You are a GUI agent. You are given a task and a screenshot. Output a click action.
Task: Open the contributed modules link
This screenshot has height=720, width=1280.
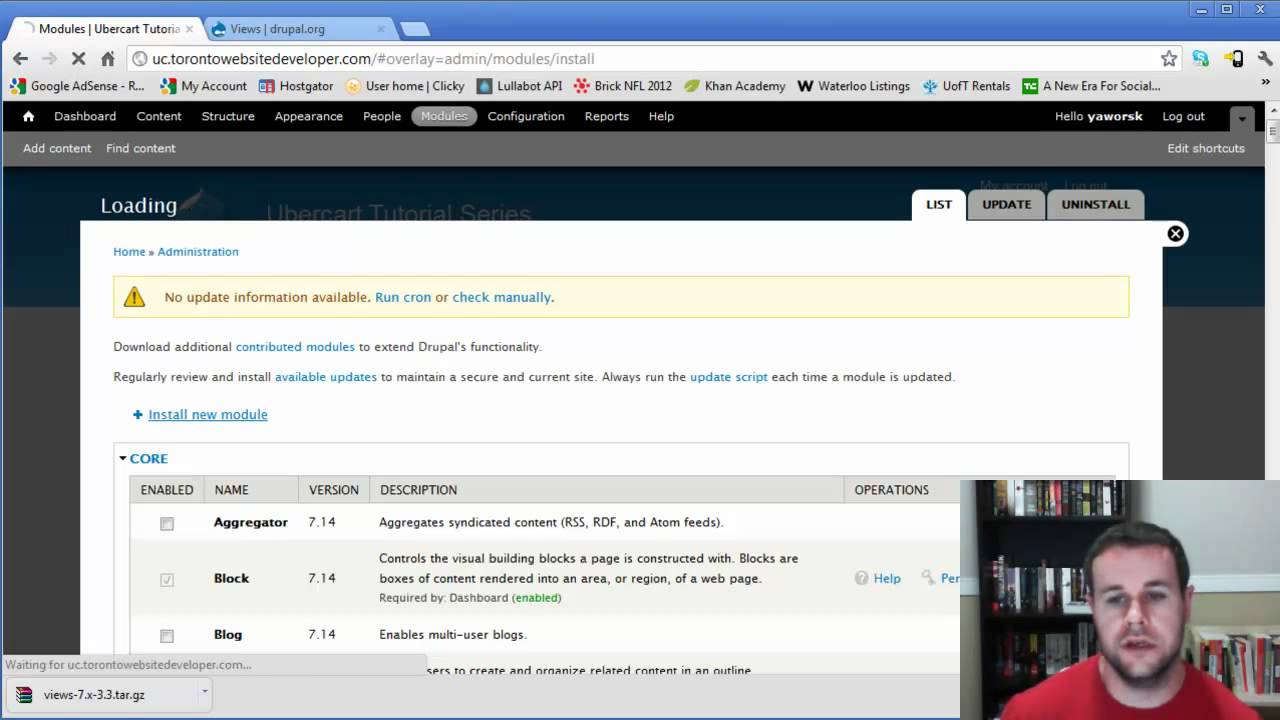tap(295, 347)
